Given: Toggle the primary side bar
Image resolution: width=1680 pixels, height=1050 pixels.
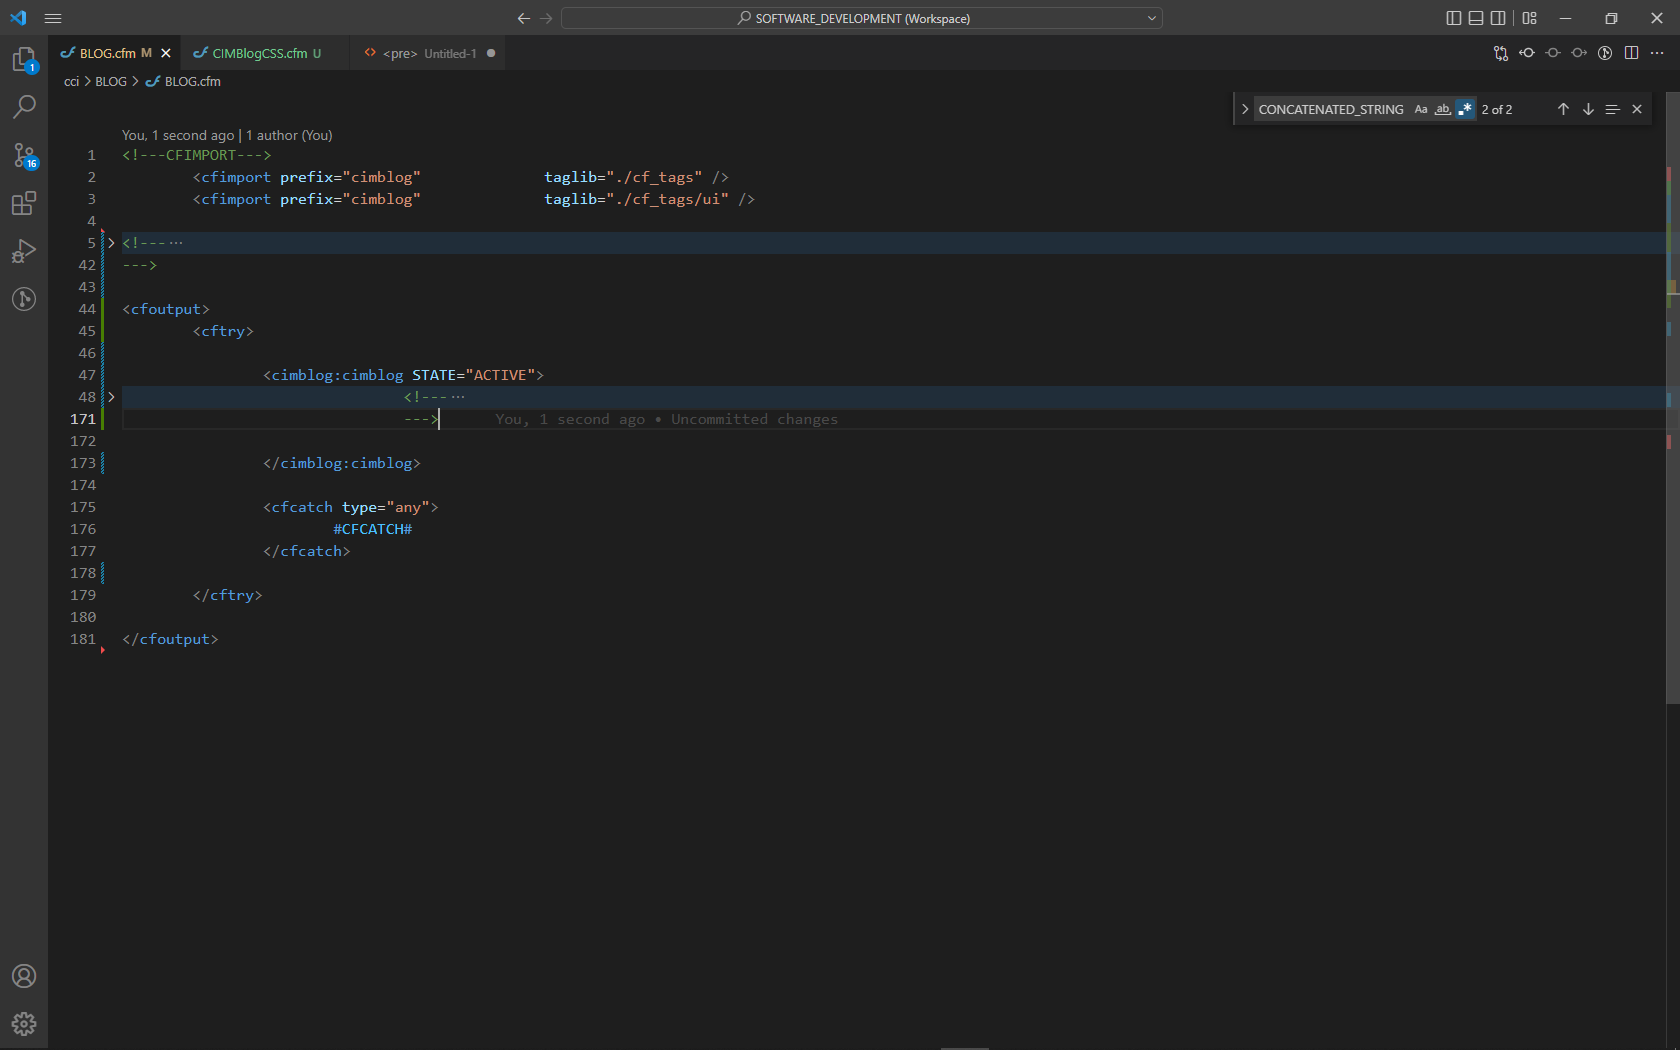Looking at the screenshot, I should coord(1454,18).
